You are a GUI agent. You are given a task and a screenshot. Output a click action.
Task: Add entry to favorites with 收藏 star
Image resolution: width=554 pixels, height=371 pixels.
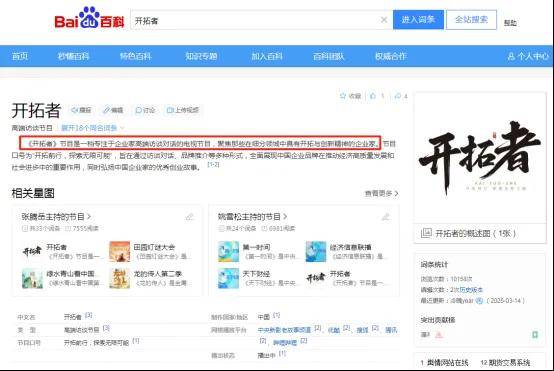point(350,96)
